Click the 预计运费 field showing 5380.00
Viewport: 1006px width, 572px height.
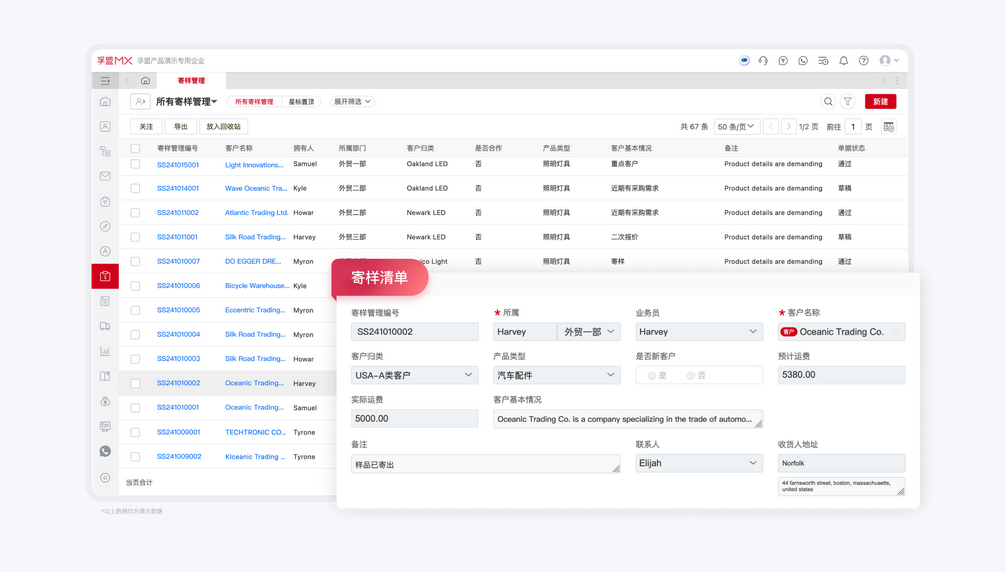click(841, 375)
